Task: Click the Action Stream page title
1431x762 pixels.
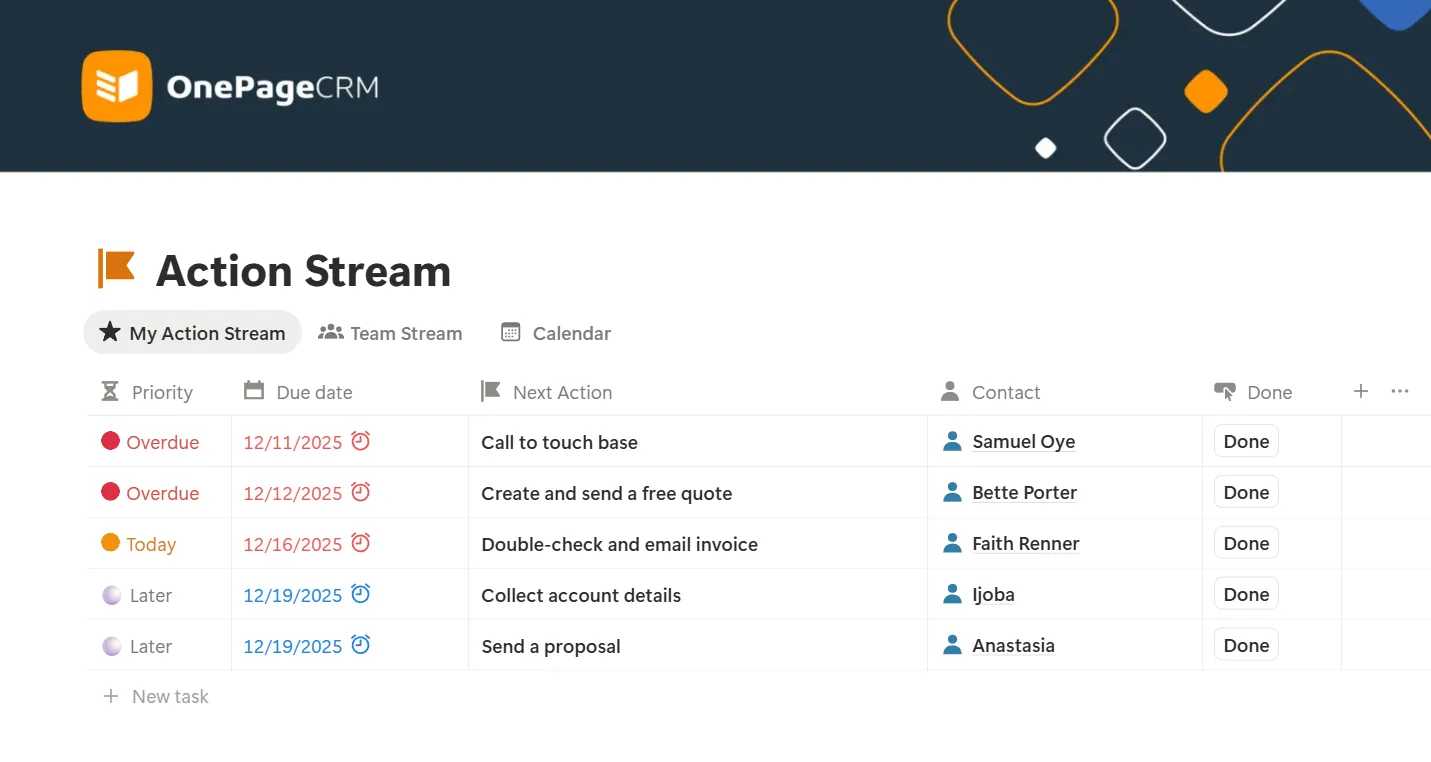Action: (304, 270)
